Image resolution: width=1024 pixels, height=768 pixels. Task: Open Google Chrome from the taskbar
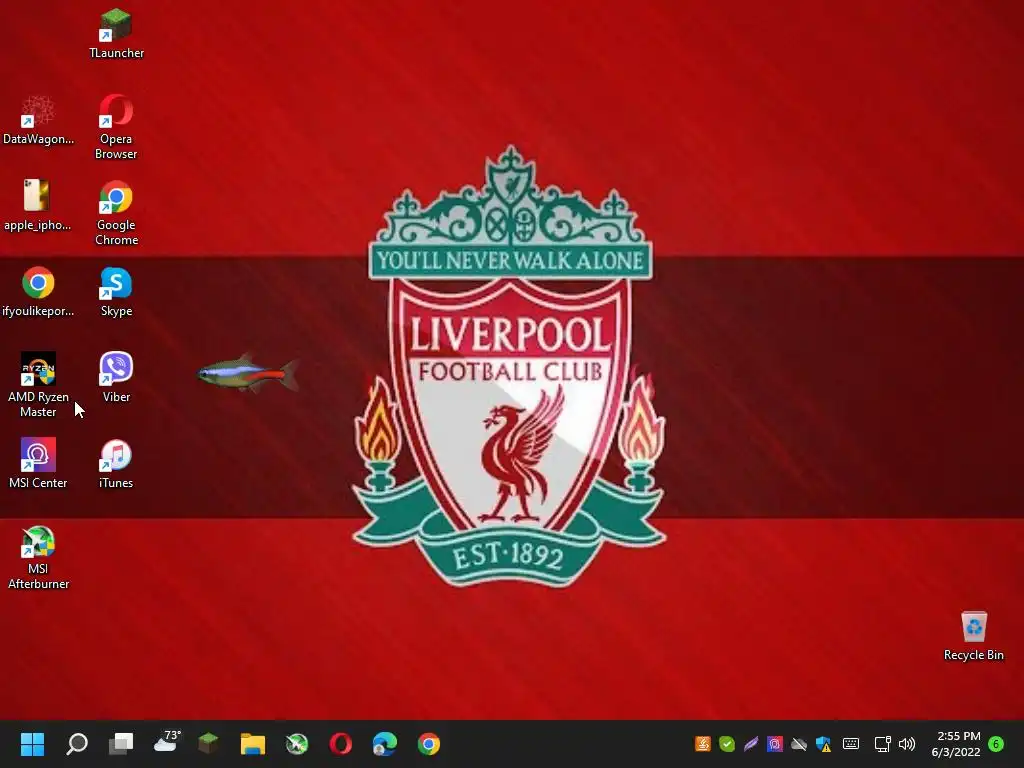pyautogui.click(x=429, y=743)
